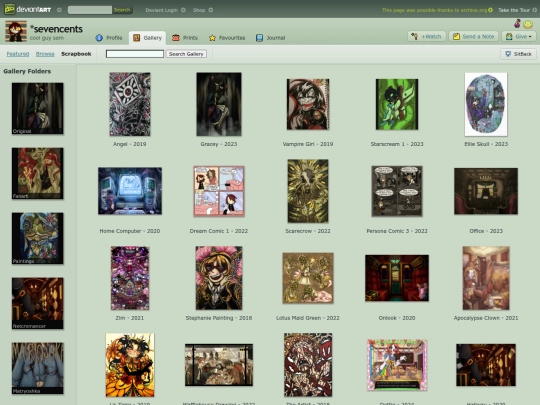Viewport: 540px width, 405px height.
Task: Open the pink-bordered clown classroom thumbnail
Action: tap(397, 365)
